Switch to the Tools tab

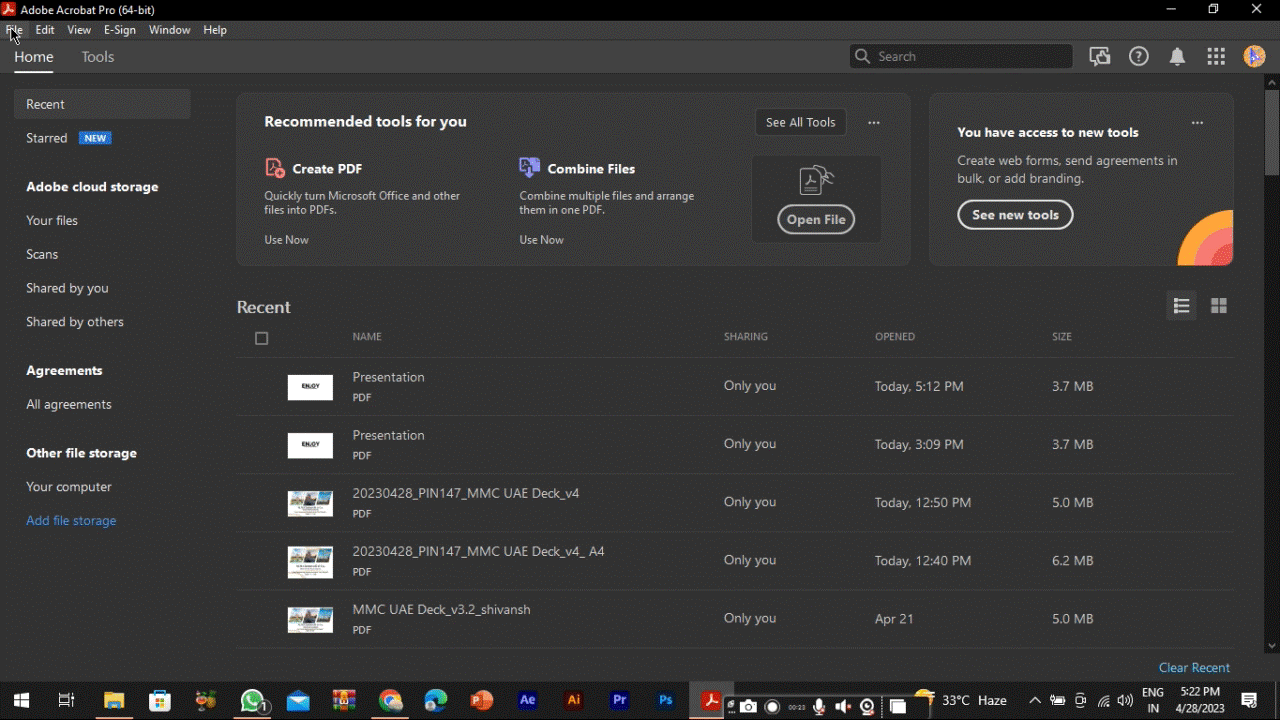(x=98, y=57)
